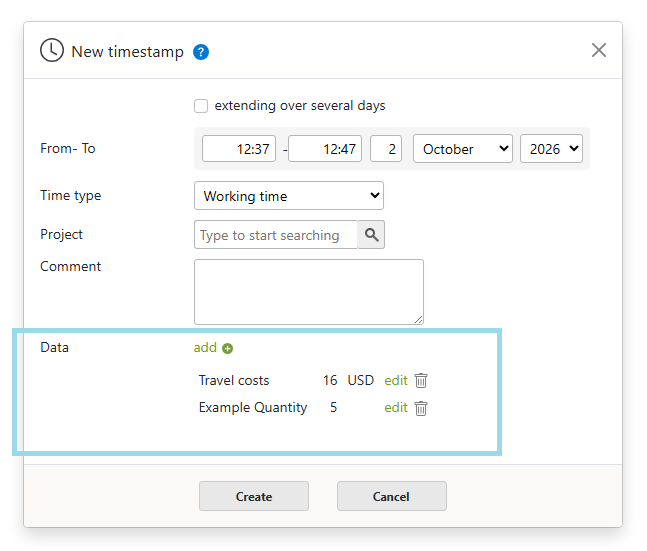647x551 pixels.
Task: Open the Working time type dropdown
Action: point(289,196)
